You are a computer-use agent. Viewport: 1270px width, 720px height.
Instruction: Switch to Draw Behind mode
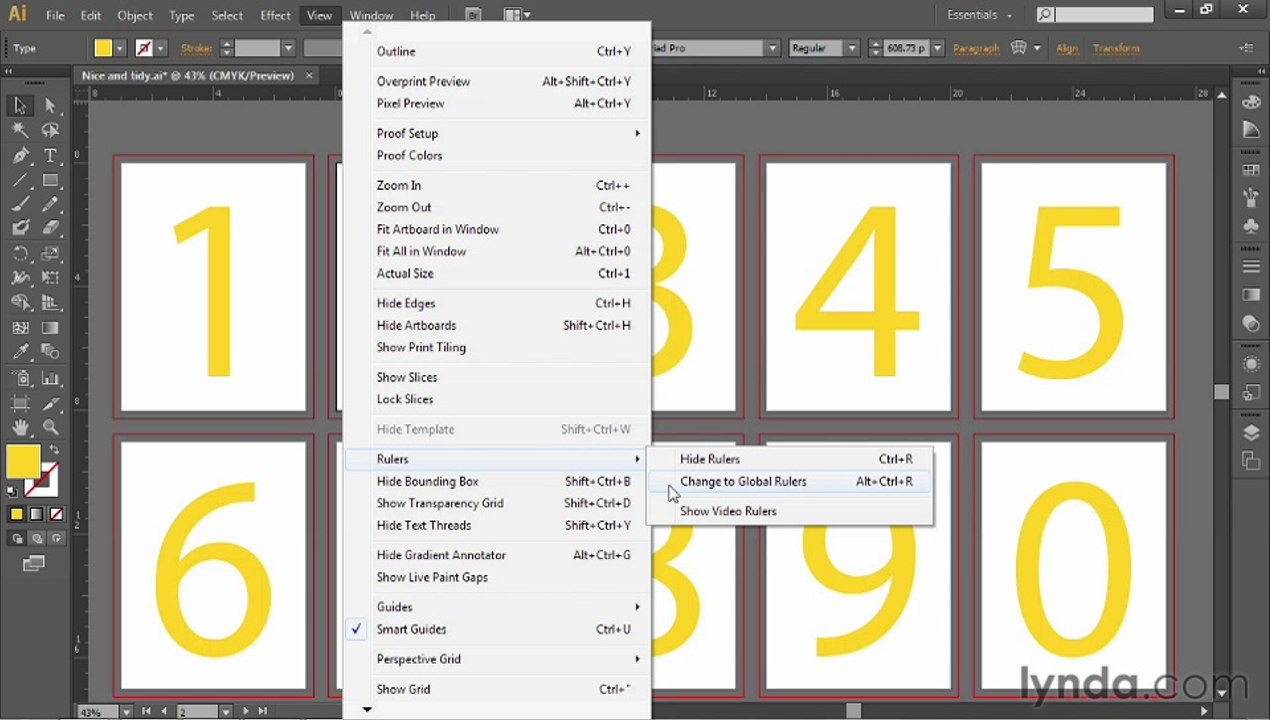(x=36, y=538)
